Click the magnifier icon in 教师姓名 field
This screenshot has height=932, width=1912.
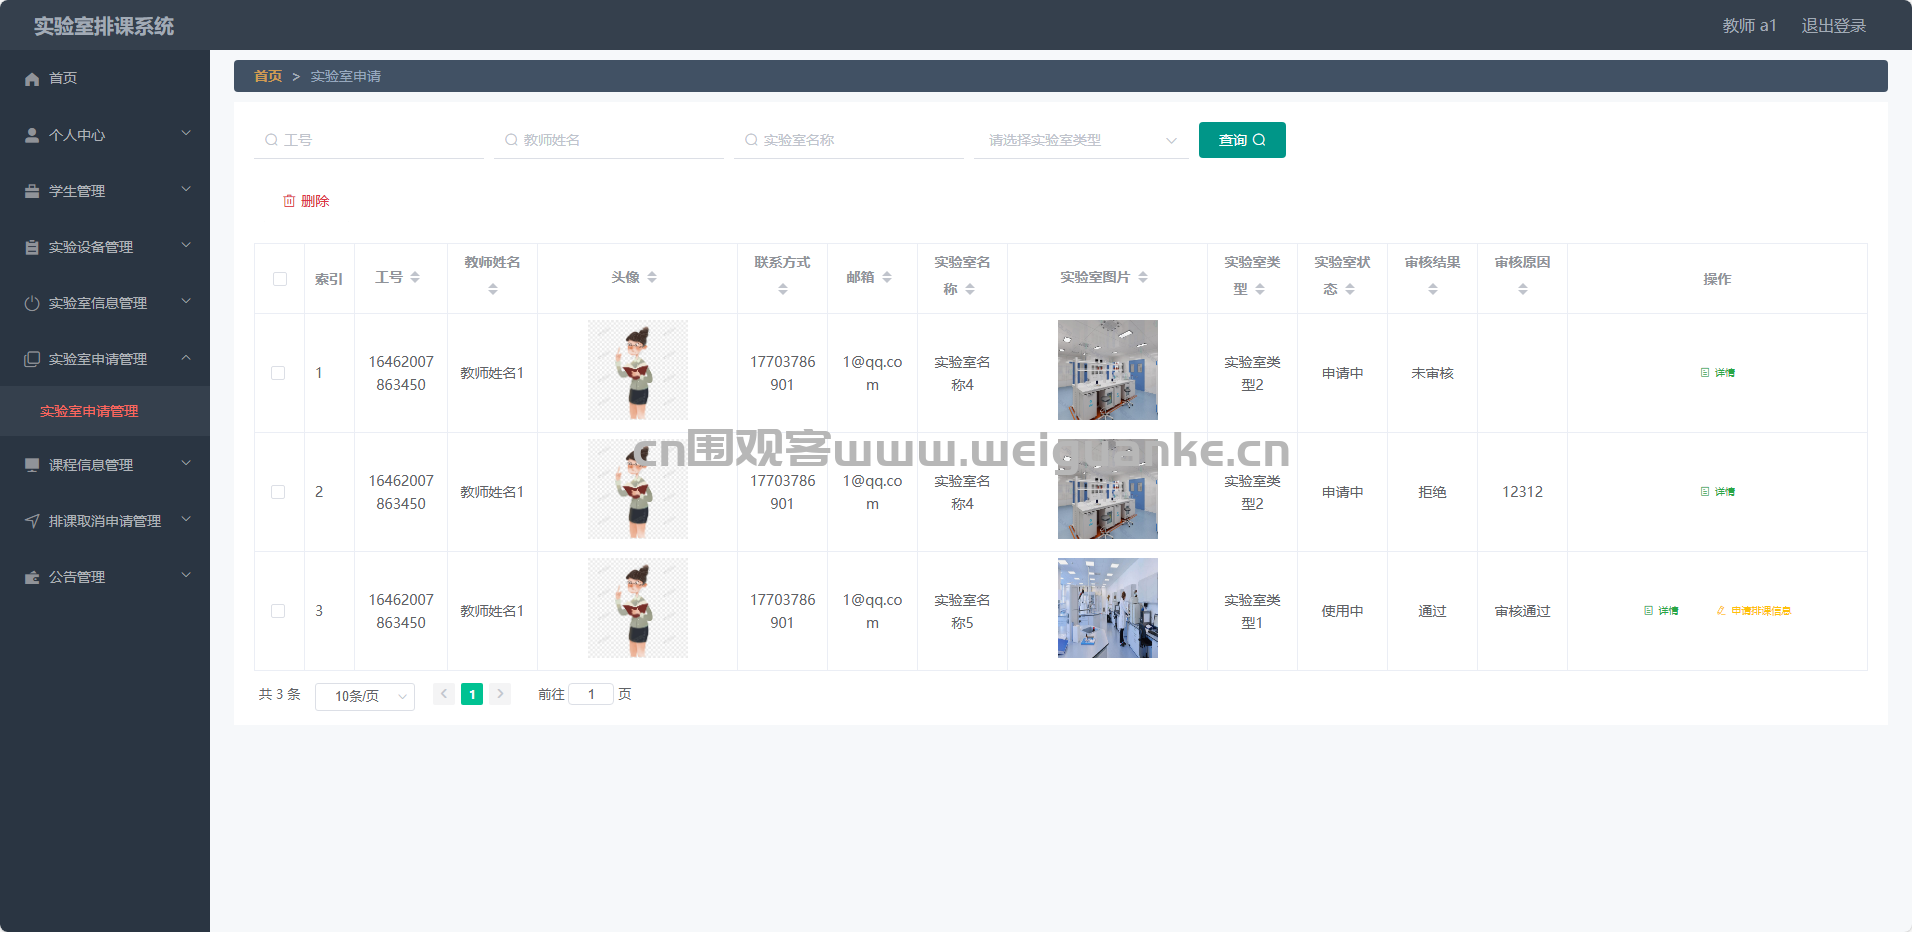click(511, 140)
